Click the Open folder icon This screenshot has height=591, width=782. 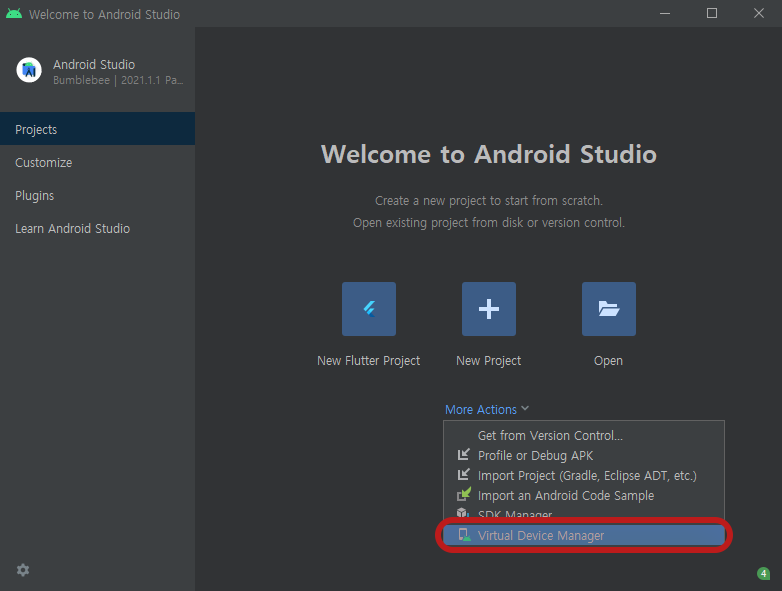pos(608,309)
